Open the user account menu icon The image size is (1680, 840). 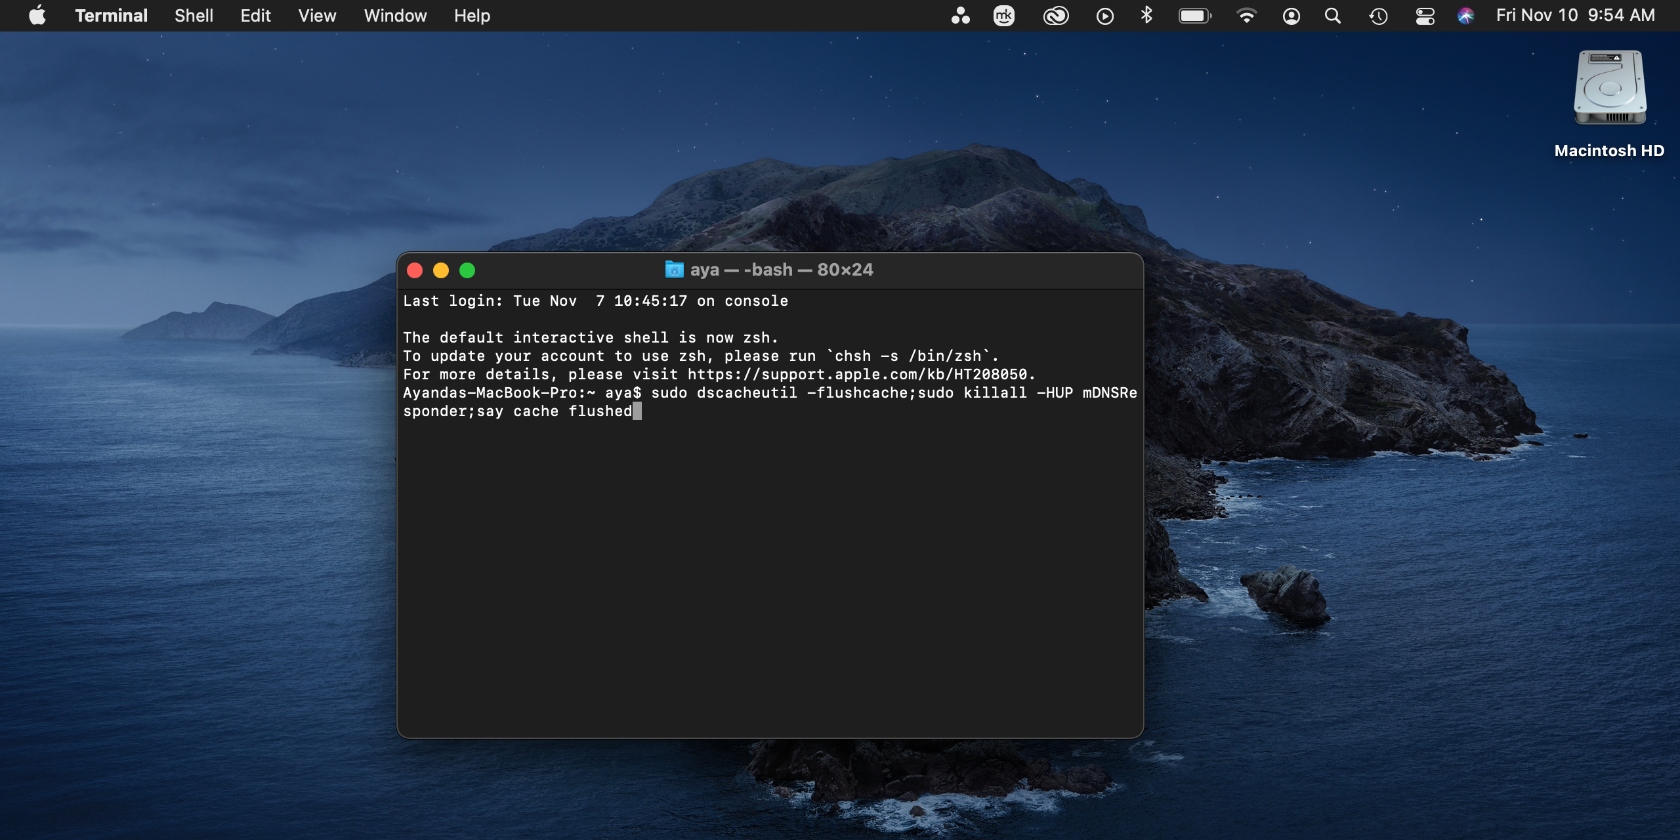(x=1291, y=16)
